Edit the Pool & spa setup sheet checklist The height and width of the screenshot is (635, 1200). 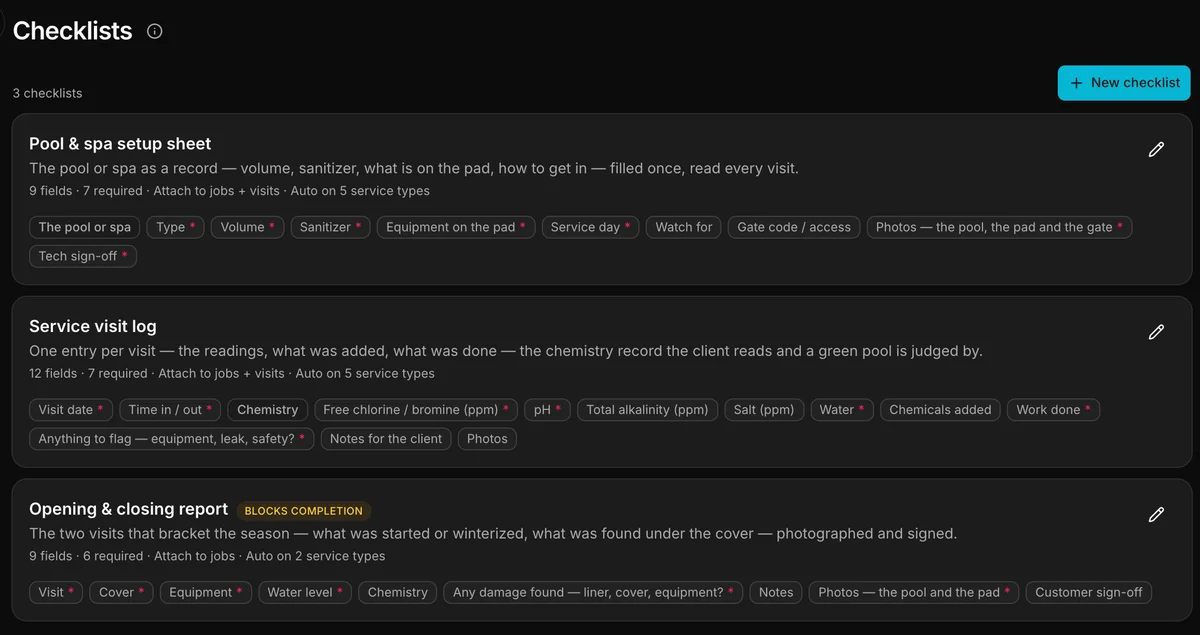[x=1156, y=149]
